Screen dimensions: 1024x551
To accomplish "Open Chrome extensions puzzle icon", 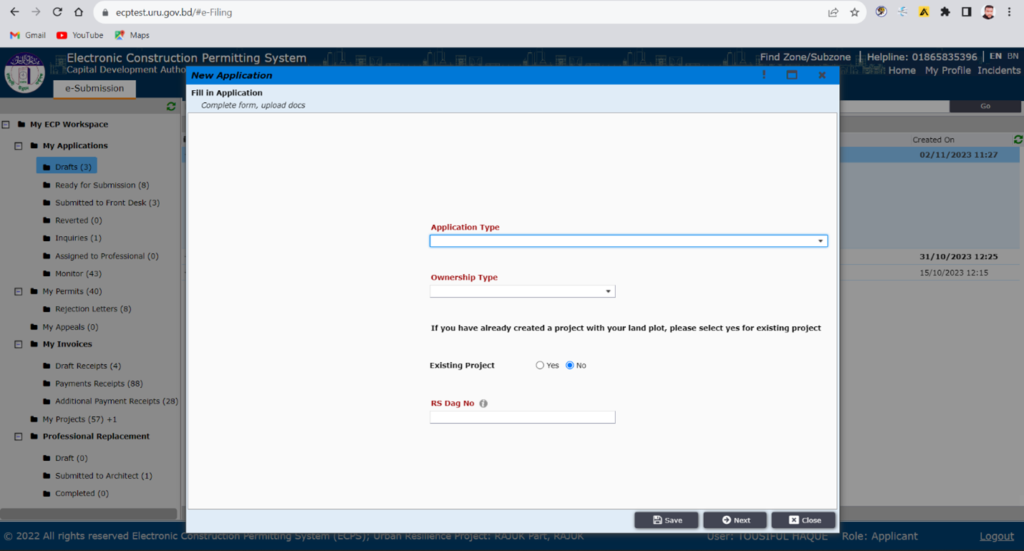I will click(944, 12).
